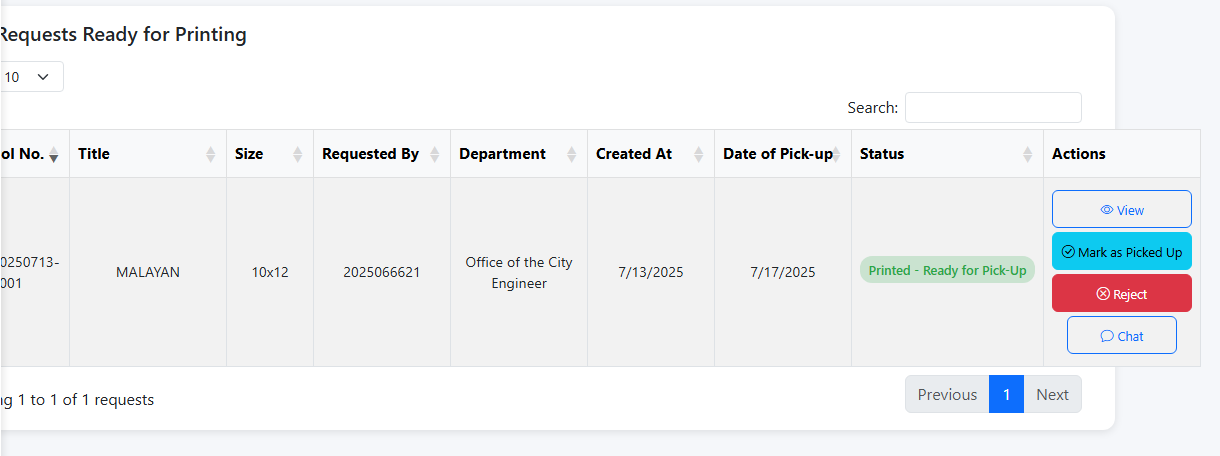Sort by Size column arrows
The width and height of the screenshot is (1220, 456).
tap(298, 154)
